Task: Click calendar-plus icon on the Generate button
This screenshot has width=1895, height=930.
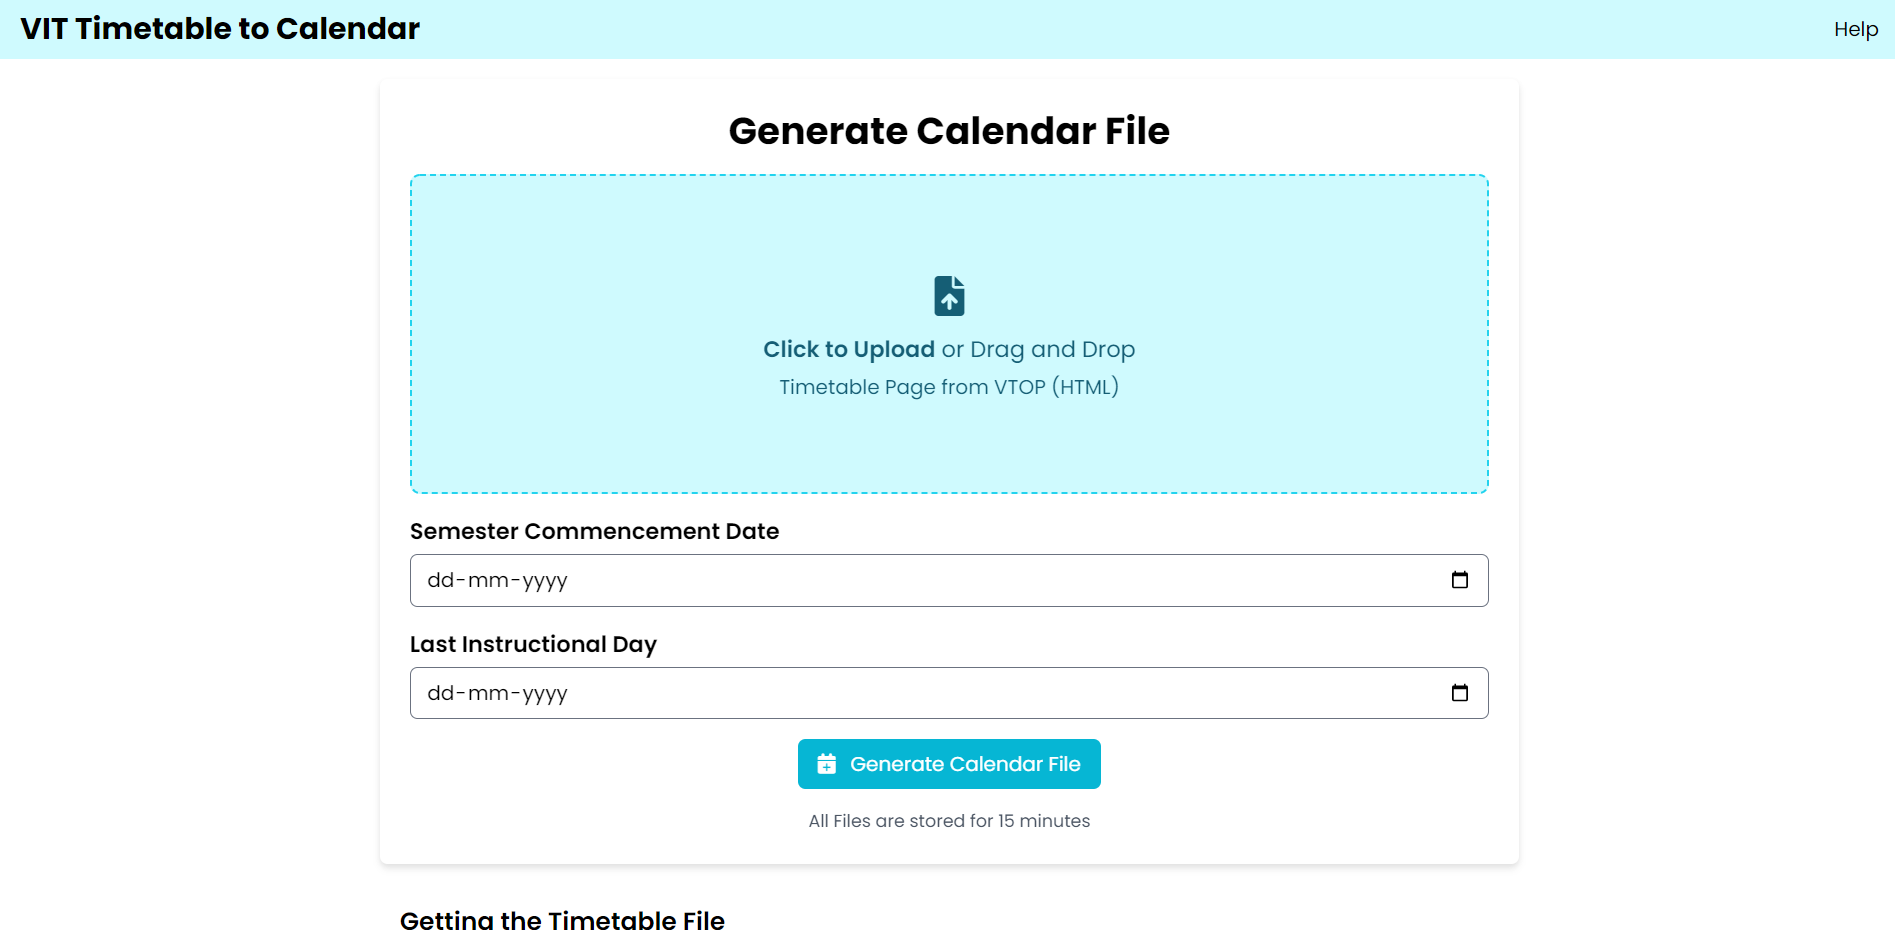Action: (x=826, y=764)
